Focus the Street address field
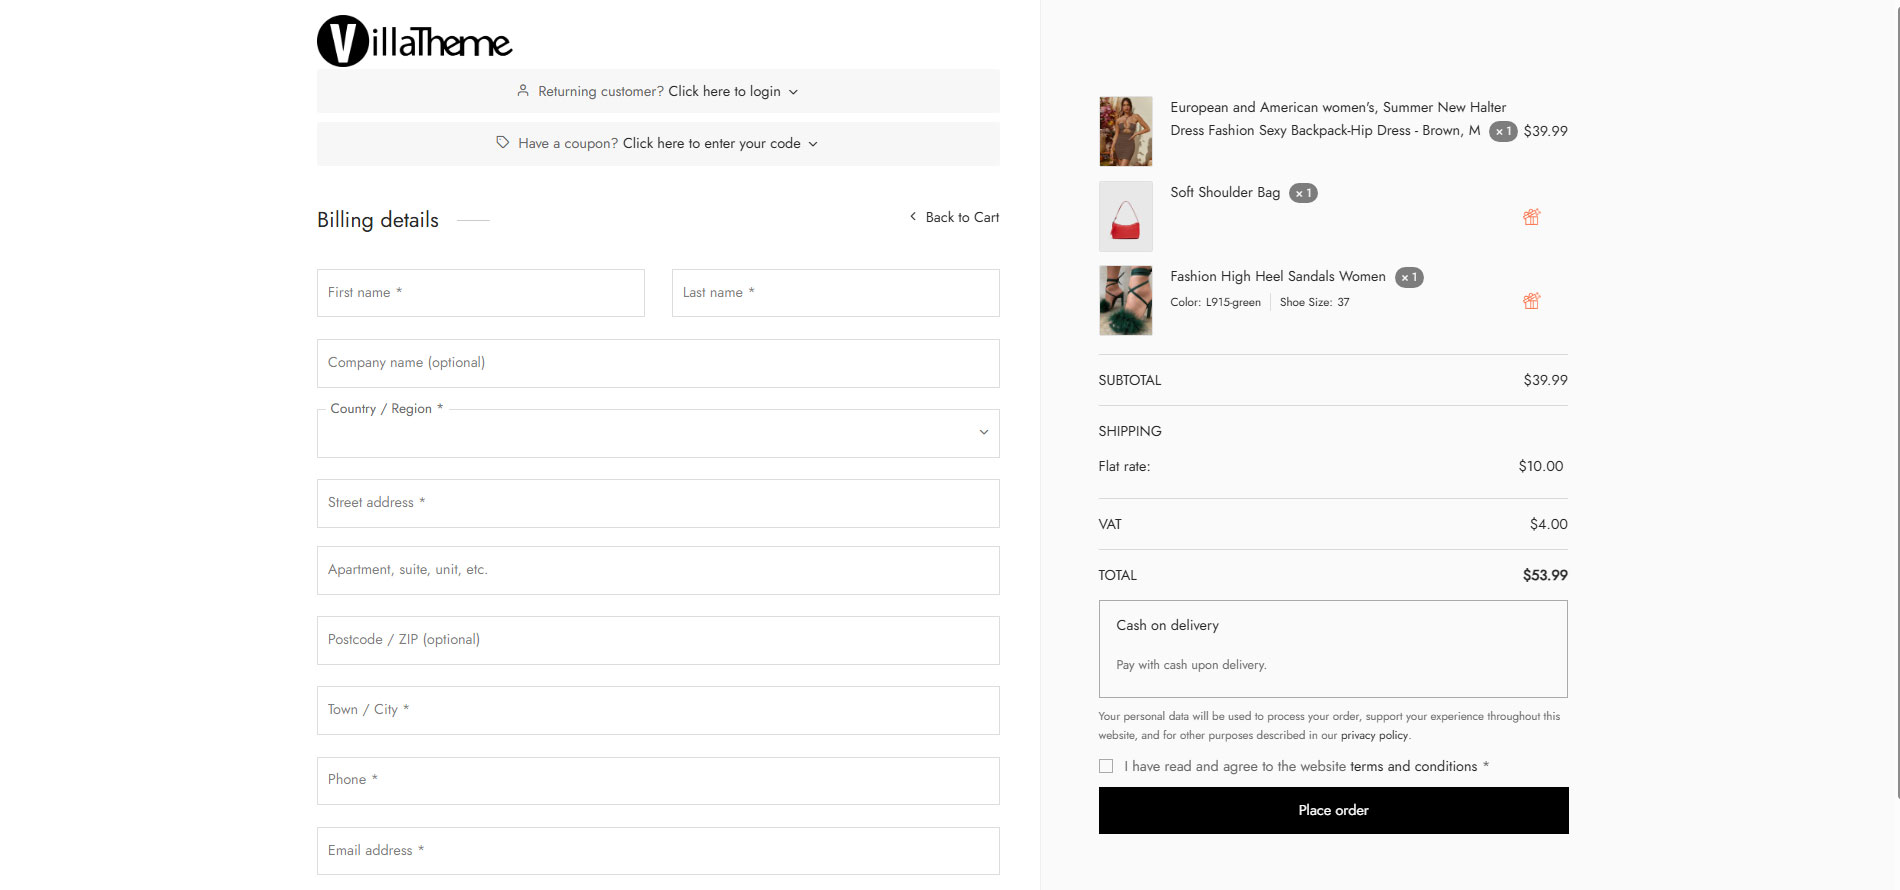This screenshot has width=1900, height=890. point(658,503)
